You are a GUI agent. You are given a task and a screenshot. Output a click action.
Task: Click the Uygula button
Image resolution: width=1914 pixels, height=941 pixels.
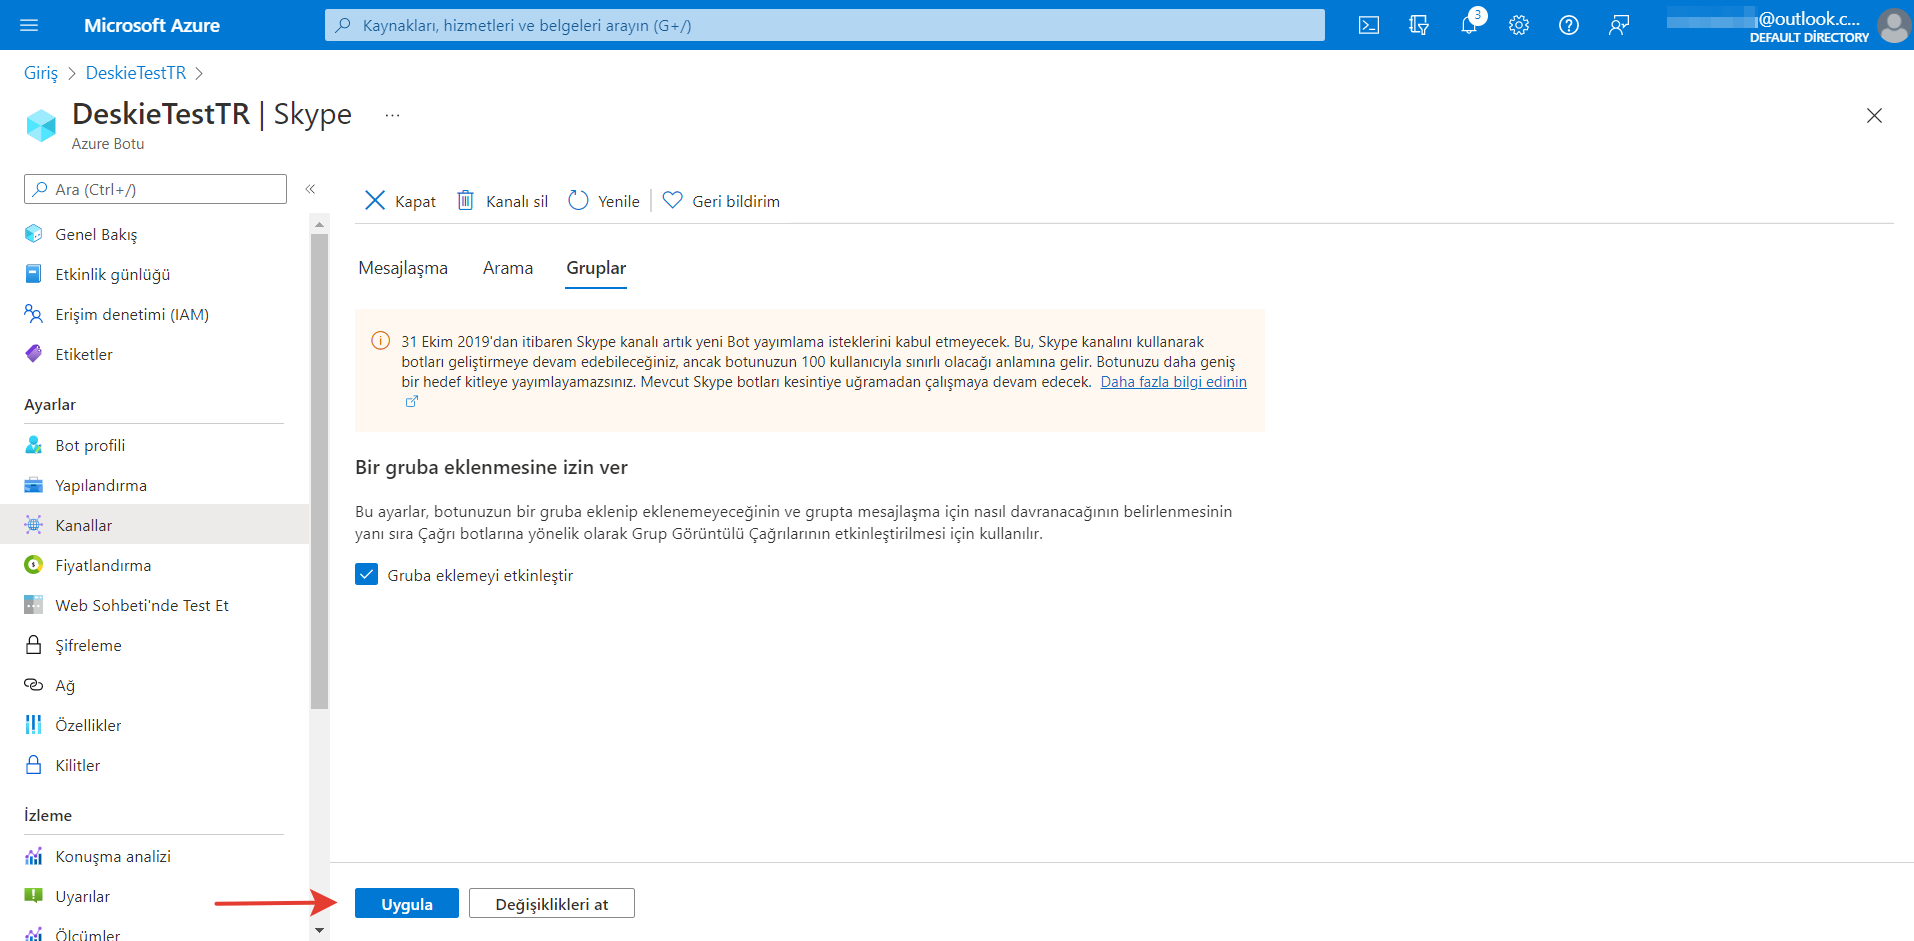[x=407, y=904]
